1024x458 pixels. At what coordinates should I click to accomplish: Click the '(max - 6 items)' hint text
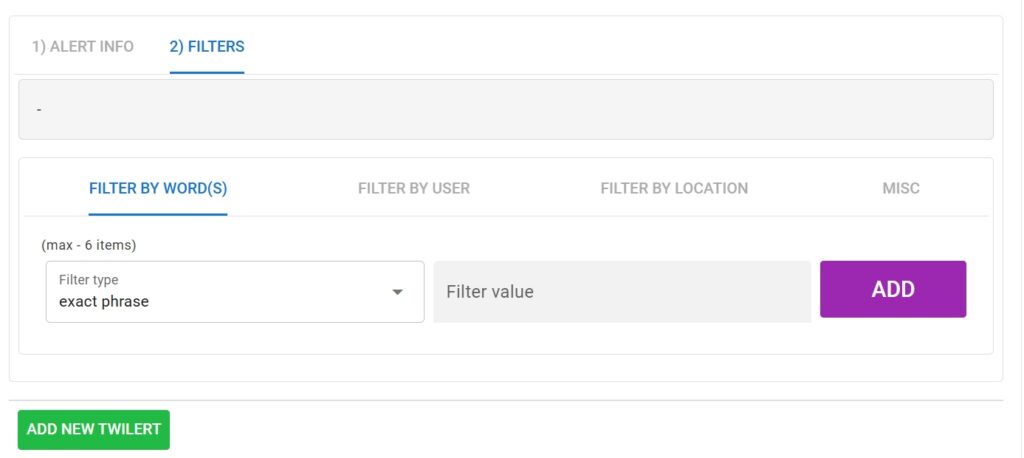tap(89, 245)
